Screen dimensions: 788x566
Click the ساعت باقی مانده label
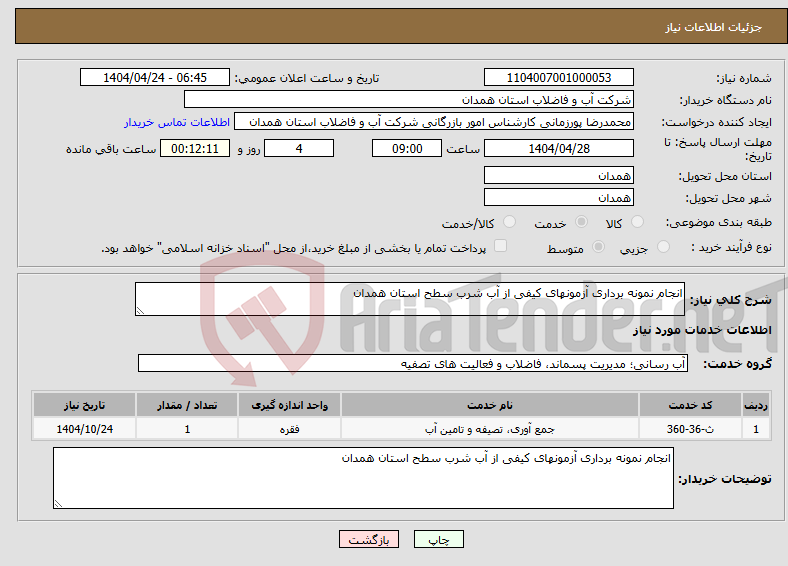coord(111,149)
